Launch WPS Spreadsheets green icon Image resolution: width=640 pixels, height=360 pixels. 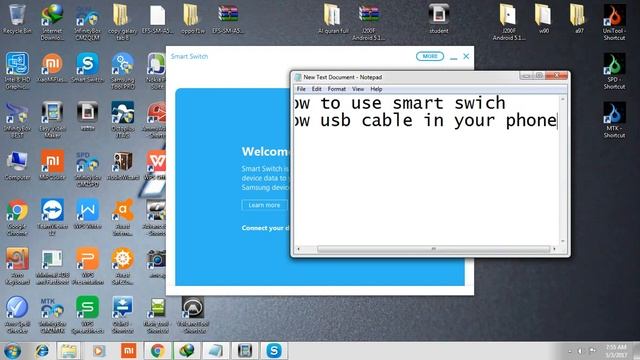coord(87,314)
